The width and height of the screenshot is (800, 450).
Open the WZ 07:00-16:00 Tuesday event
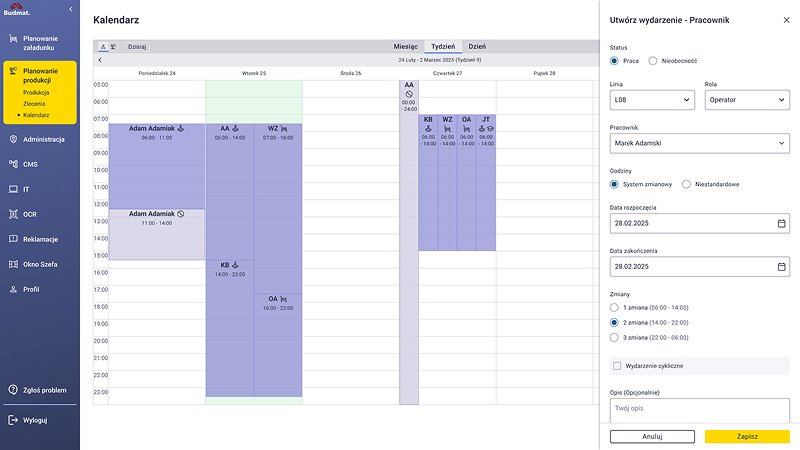pyautogui.click(x=278, y=208)
